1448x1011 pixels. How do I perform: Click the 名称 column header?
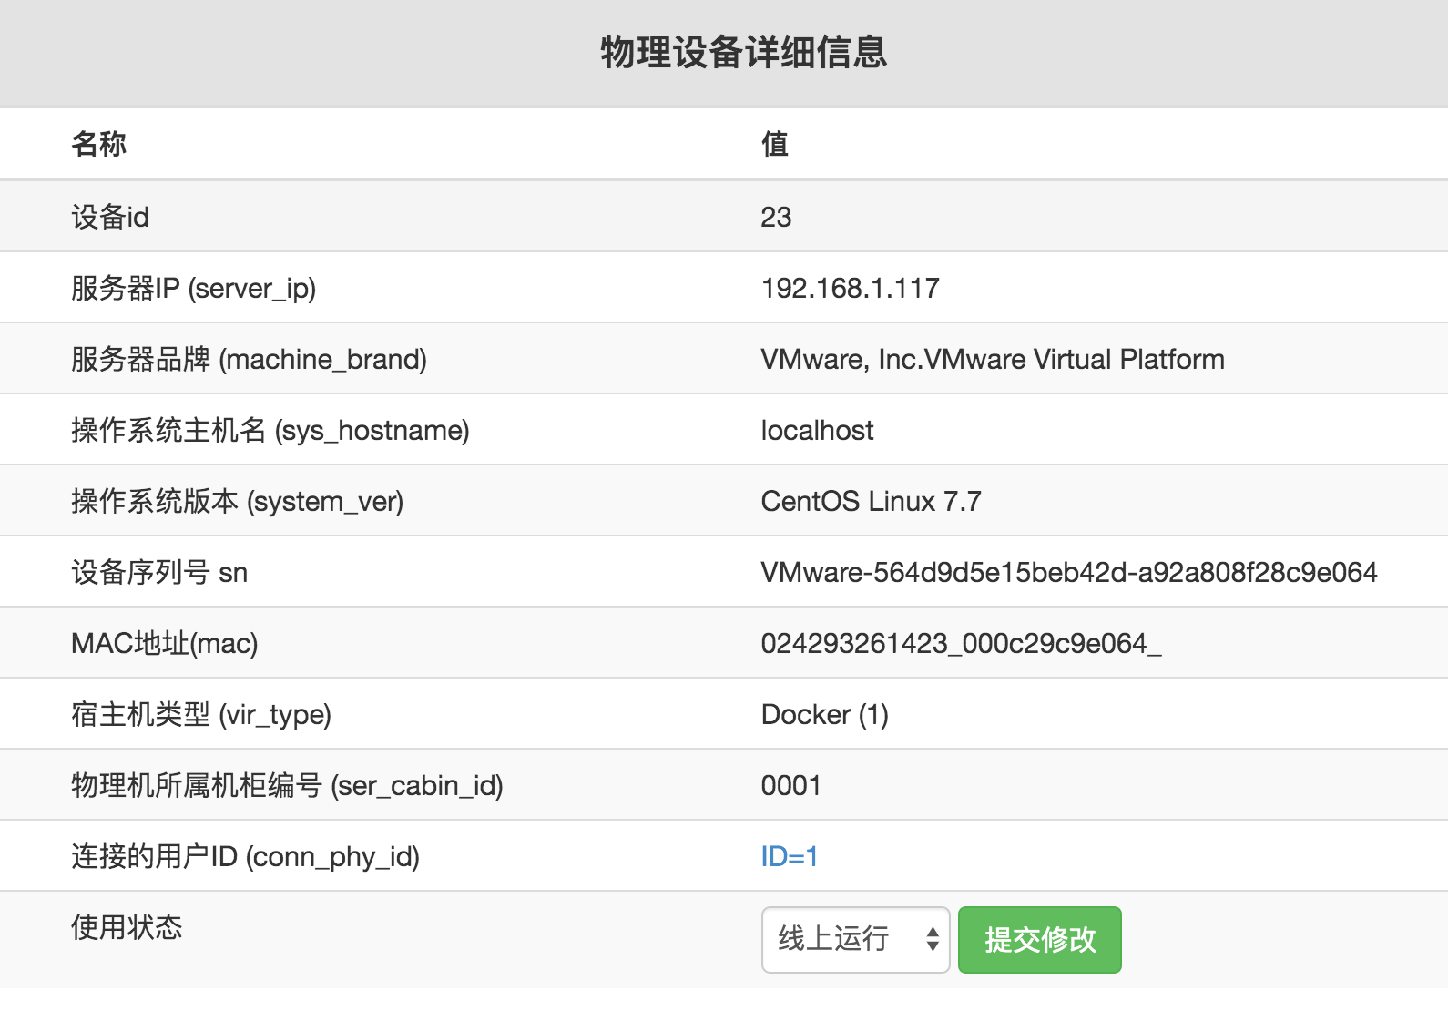coord(99,144)
